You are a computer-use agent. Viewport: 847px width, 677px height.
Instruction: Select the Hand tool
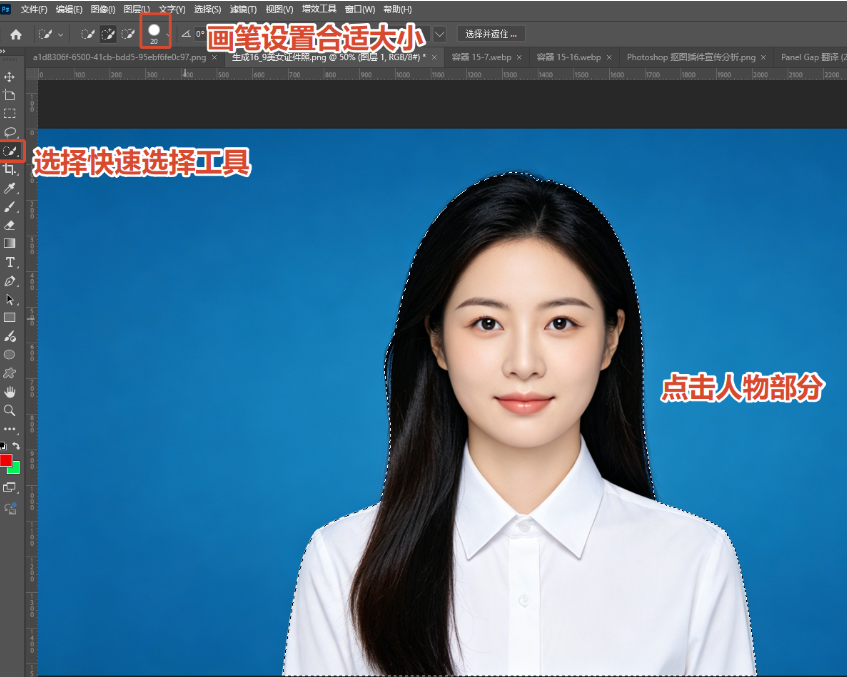[x=10, y=392]
